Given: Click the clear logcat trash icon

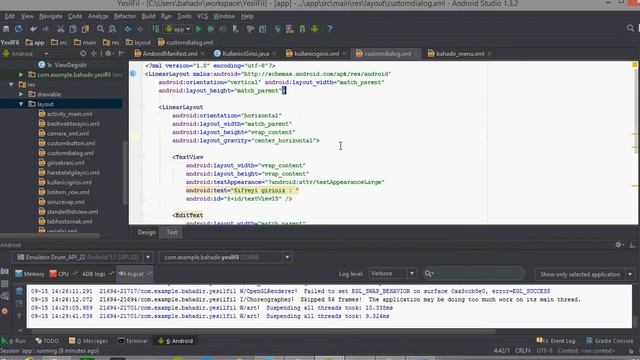Looking at the screenshot, I should (19, 291).
